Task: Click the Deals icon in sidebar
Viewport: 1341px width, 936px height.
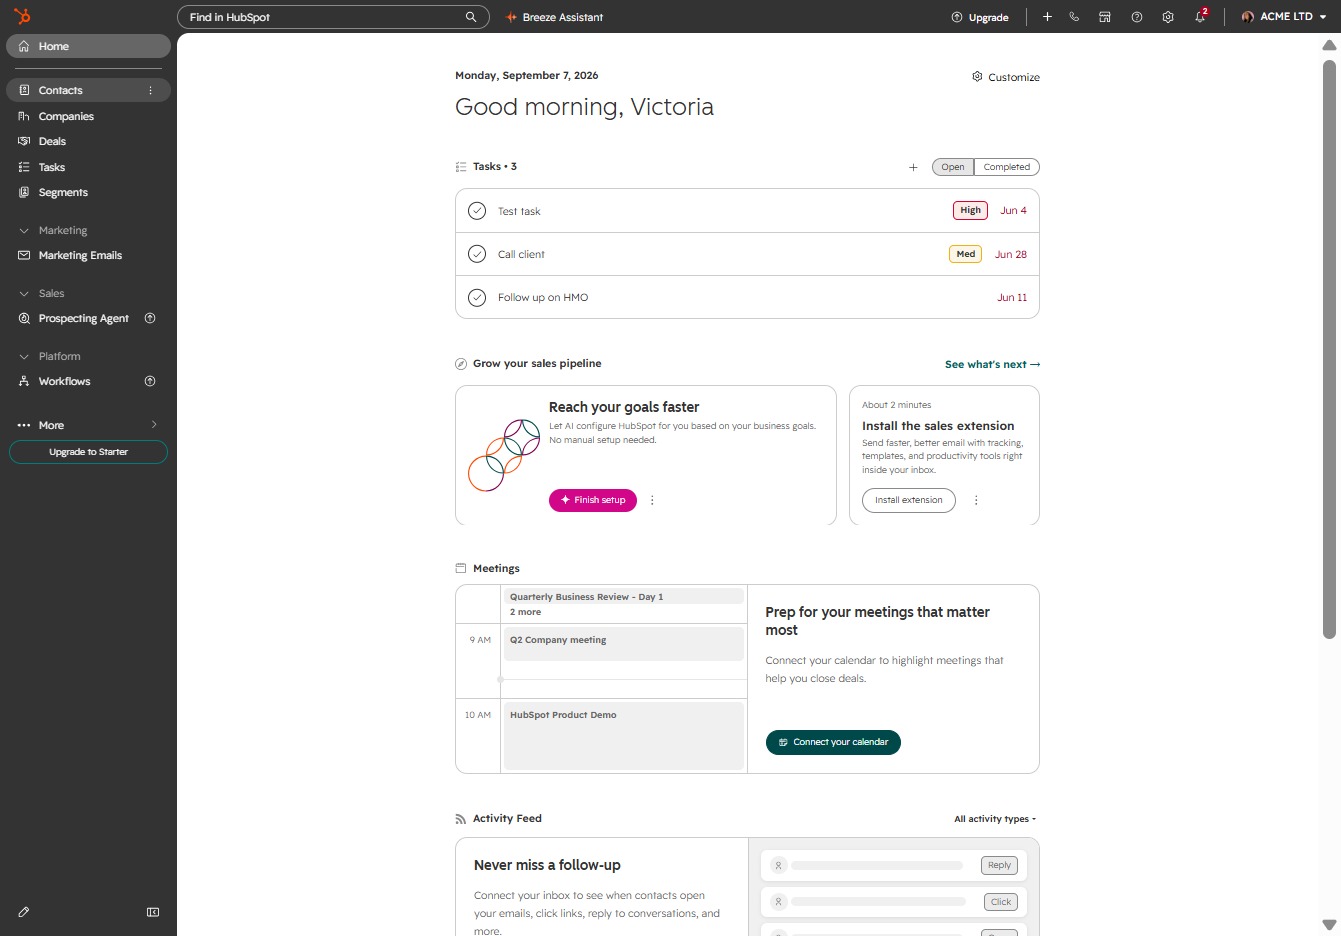Action: point(24,141)
